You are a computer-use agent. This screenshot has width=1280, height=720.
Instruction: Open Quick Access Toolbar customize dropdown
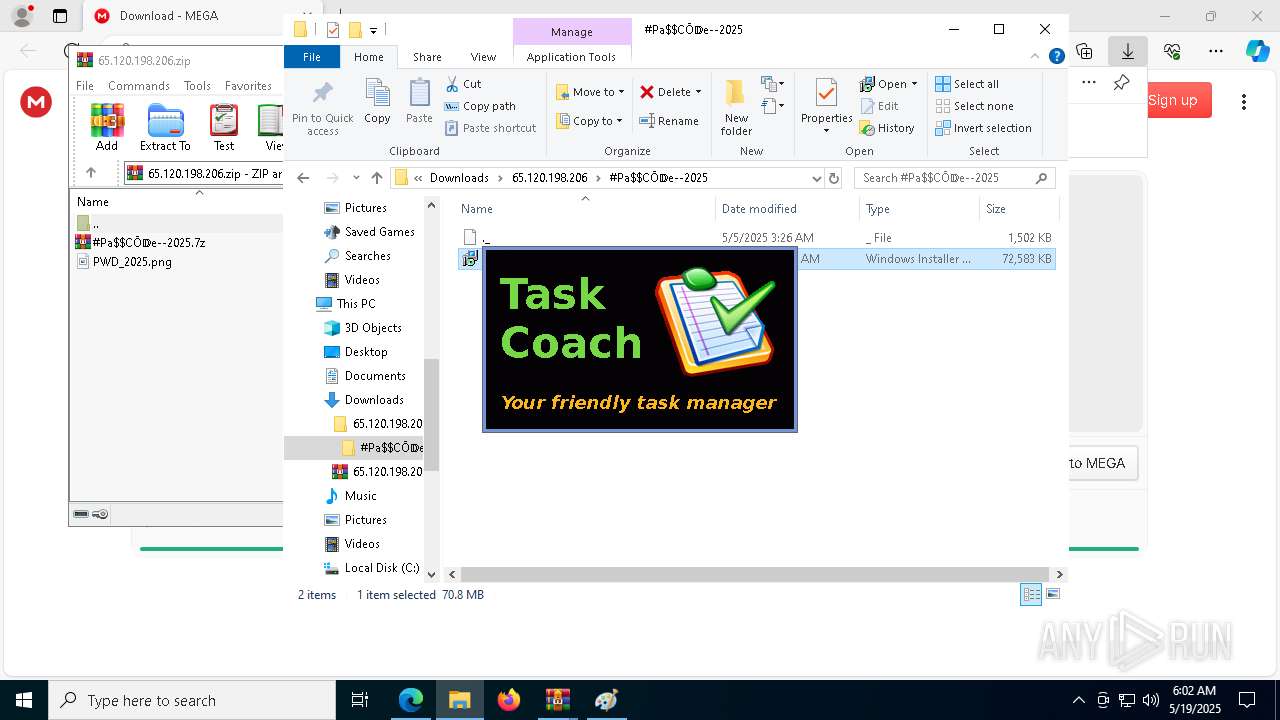tap(373, 30)
